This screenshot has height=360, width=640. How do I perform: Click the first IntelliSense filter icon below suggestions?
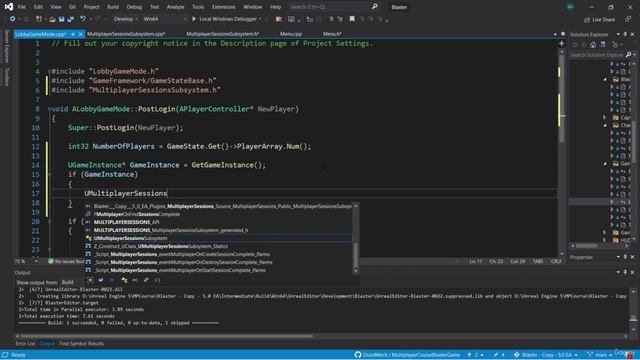click(91, 280)
